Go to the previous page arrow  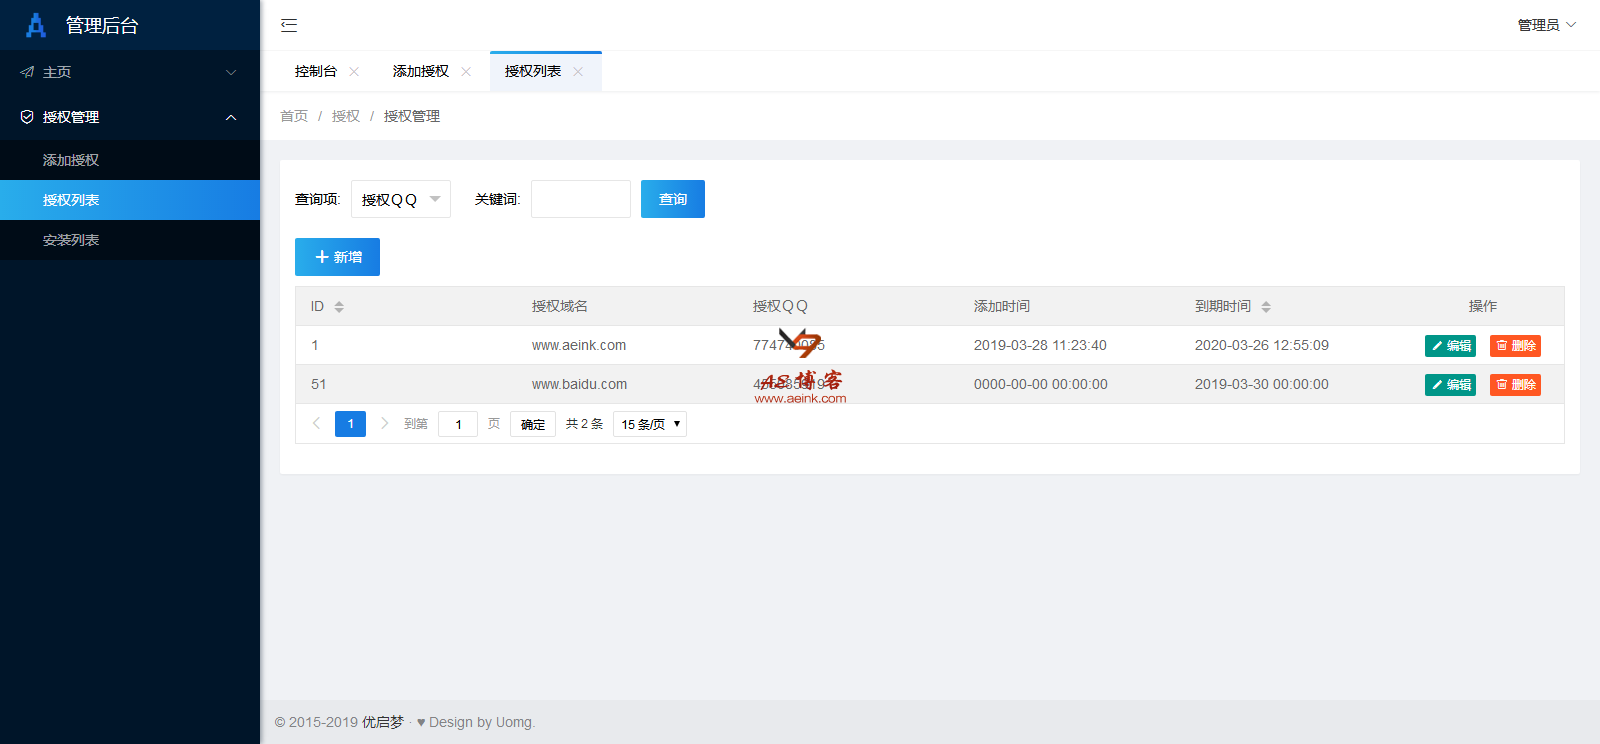316,424
